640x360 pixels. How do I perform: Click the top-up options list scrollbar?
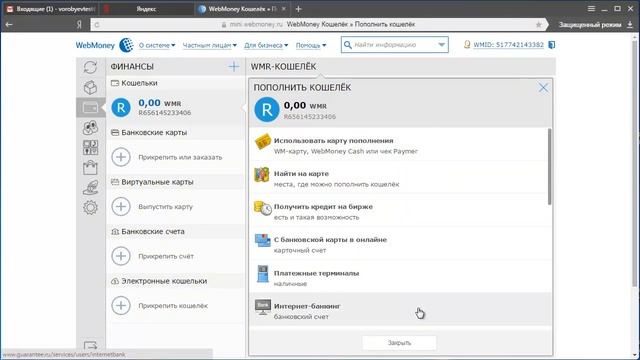549,167
